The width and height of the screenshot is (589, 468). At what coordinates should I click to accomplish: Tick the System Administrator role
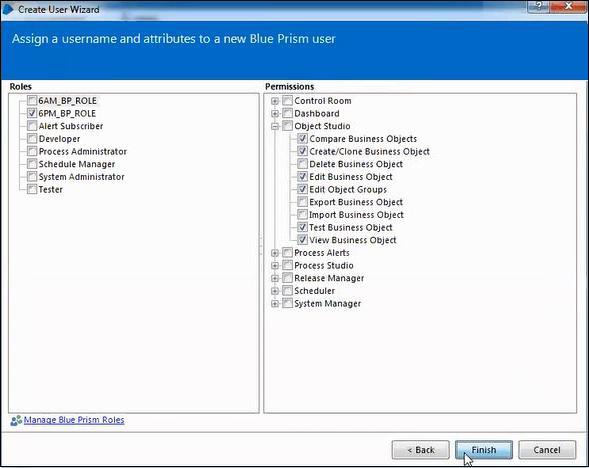[32, 177]
